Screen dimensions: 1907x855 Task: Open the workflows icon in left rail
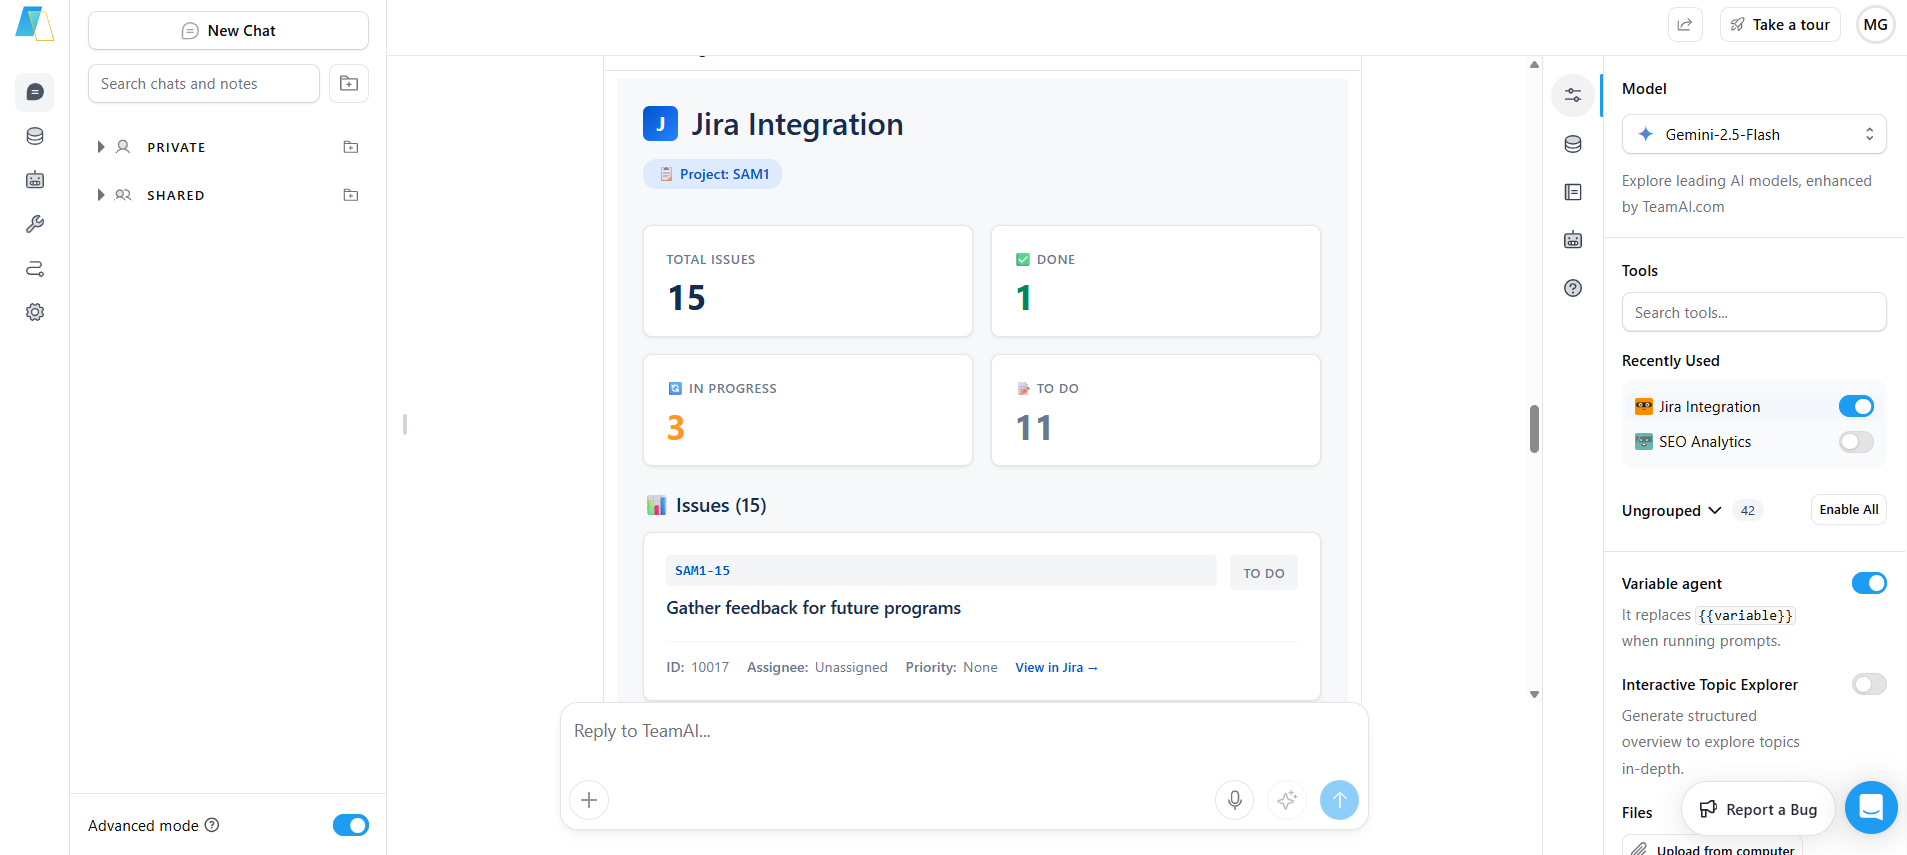click(35, 268)
